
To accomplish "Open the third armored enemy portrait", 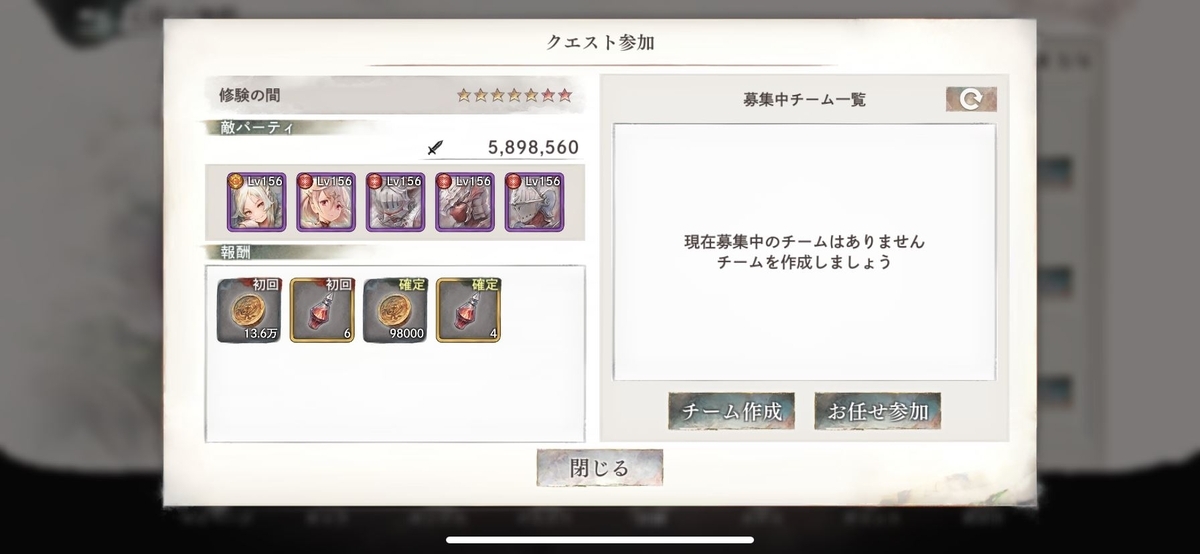I will pyautogui.click(x=395, y=202).
